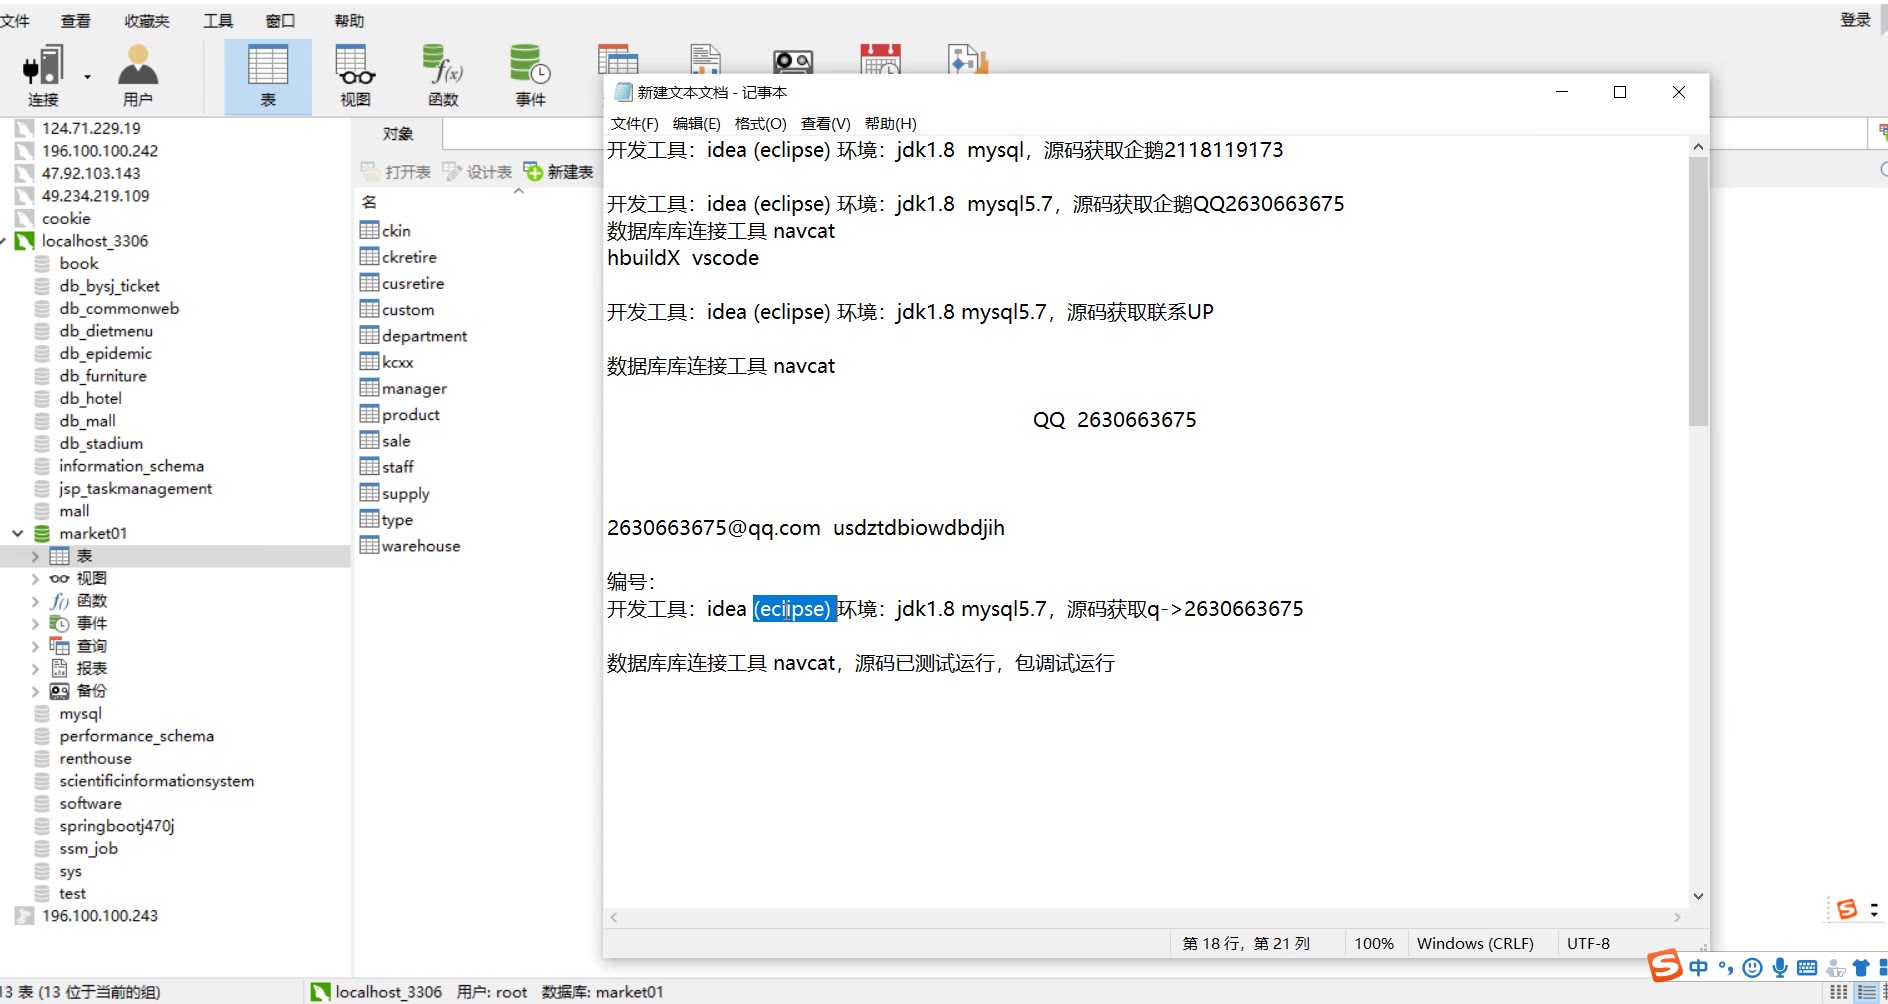
Task: Click the market01 database icon
Action: (42, 533)
